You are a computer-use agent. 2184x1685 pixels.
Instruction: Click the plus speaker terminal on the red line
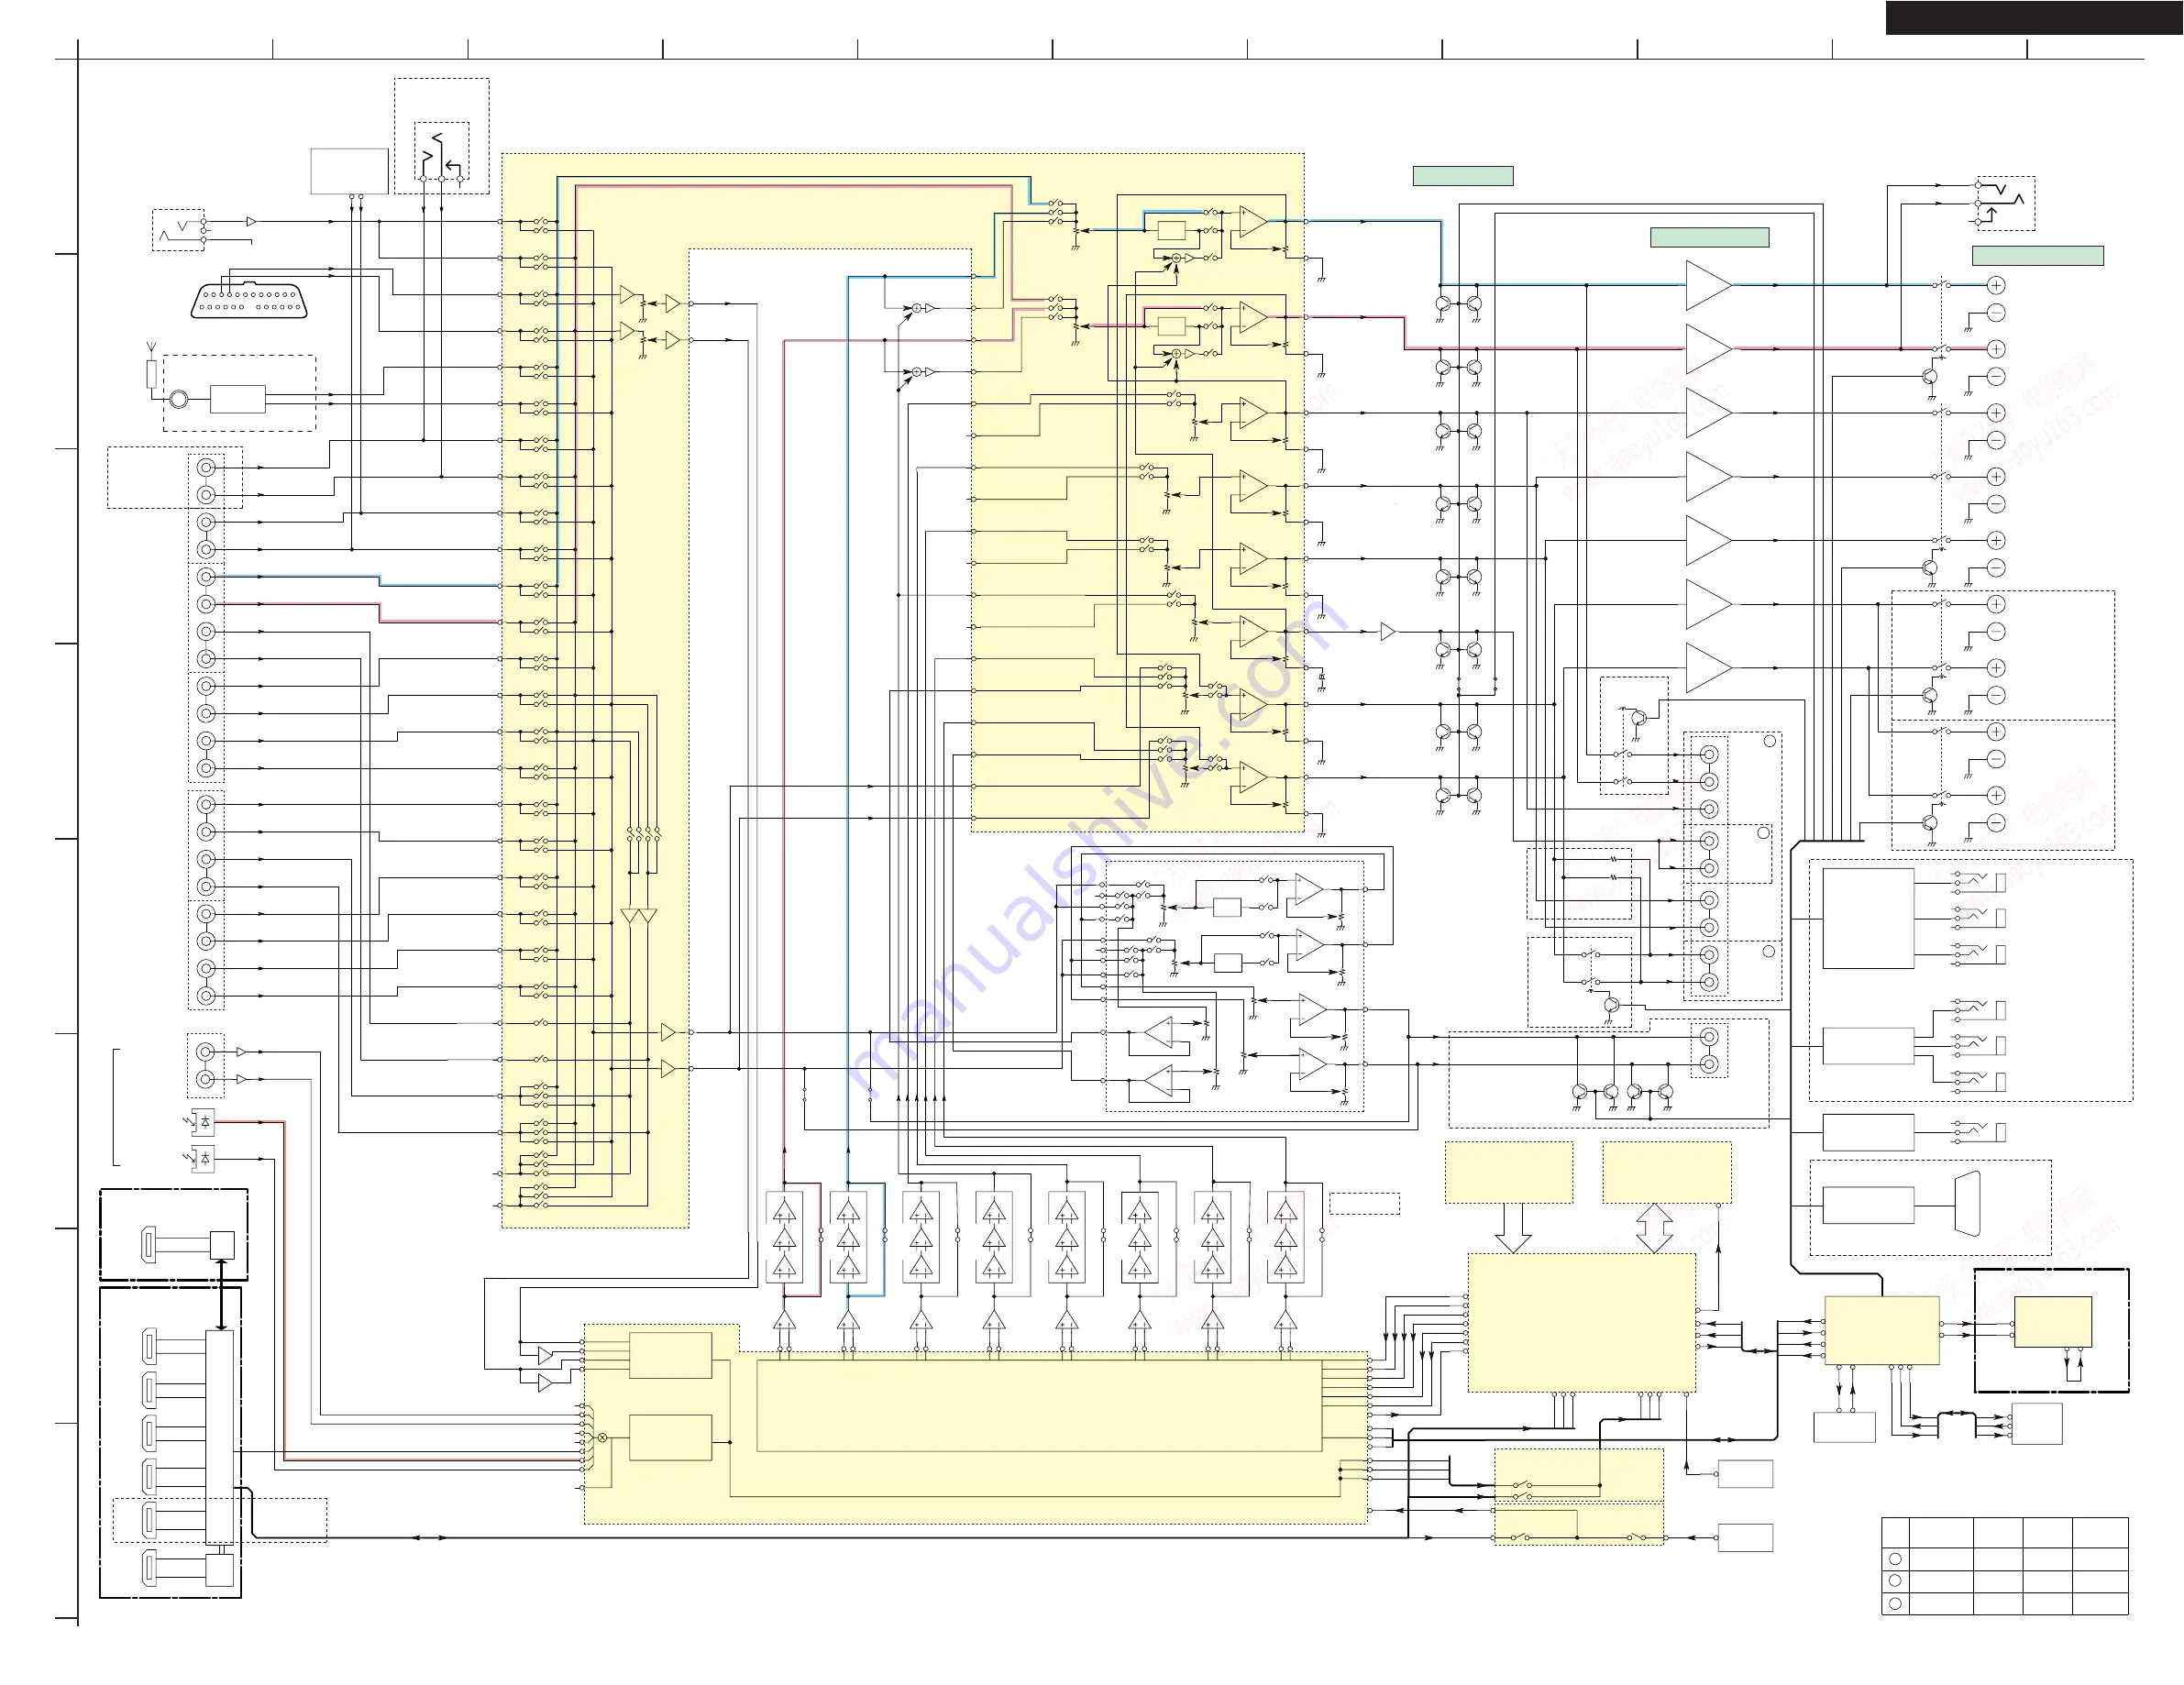[1996, 349]
